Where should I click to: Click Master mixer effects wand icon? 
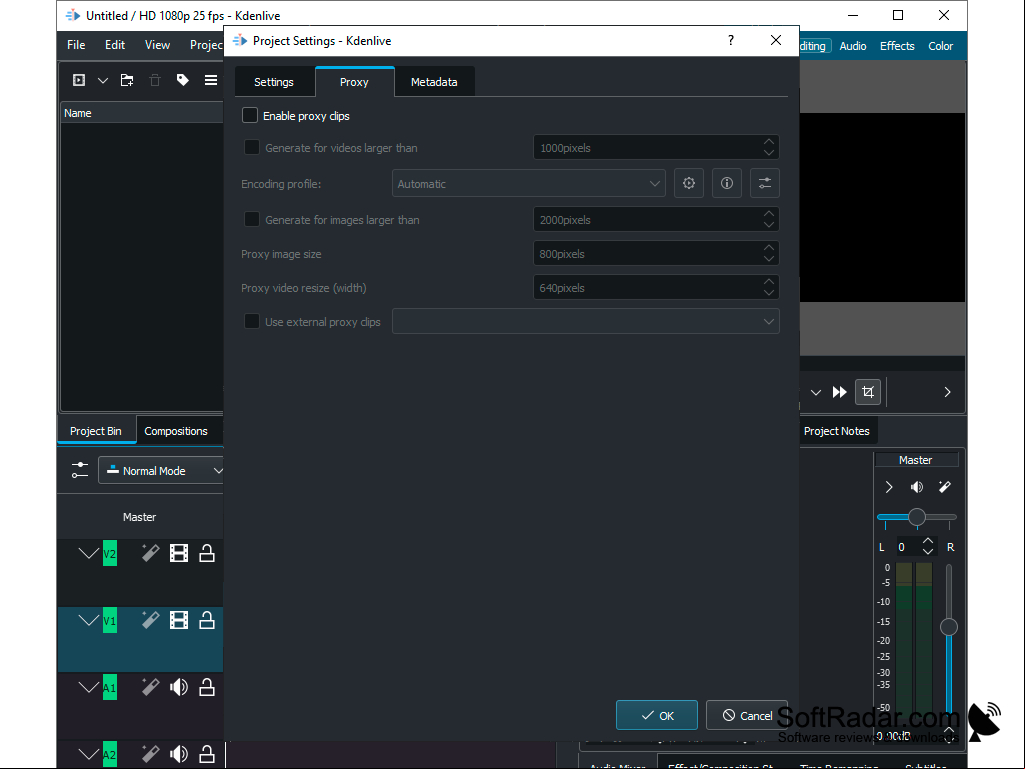pos(945,487)
